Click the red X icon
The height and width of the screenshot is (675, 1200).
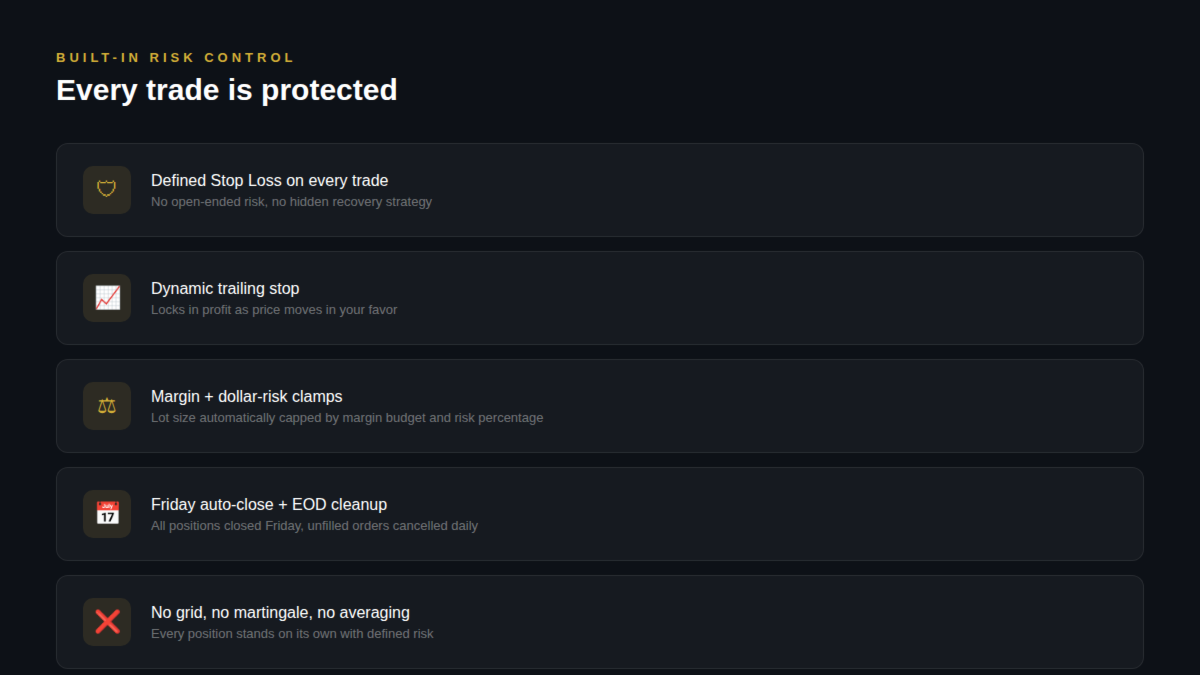(x=107, y=621)
